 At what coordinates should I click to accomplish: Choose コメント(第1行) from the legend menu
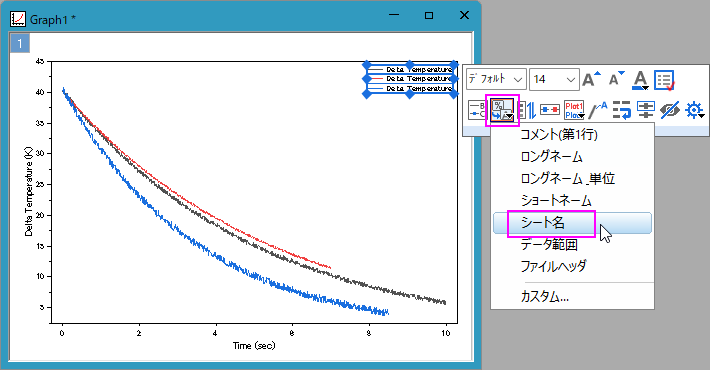coord(559,135)
